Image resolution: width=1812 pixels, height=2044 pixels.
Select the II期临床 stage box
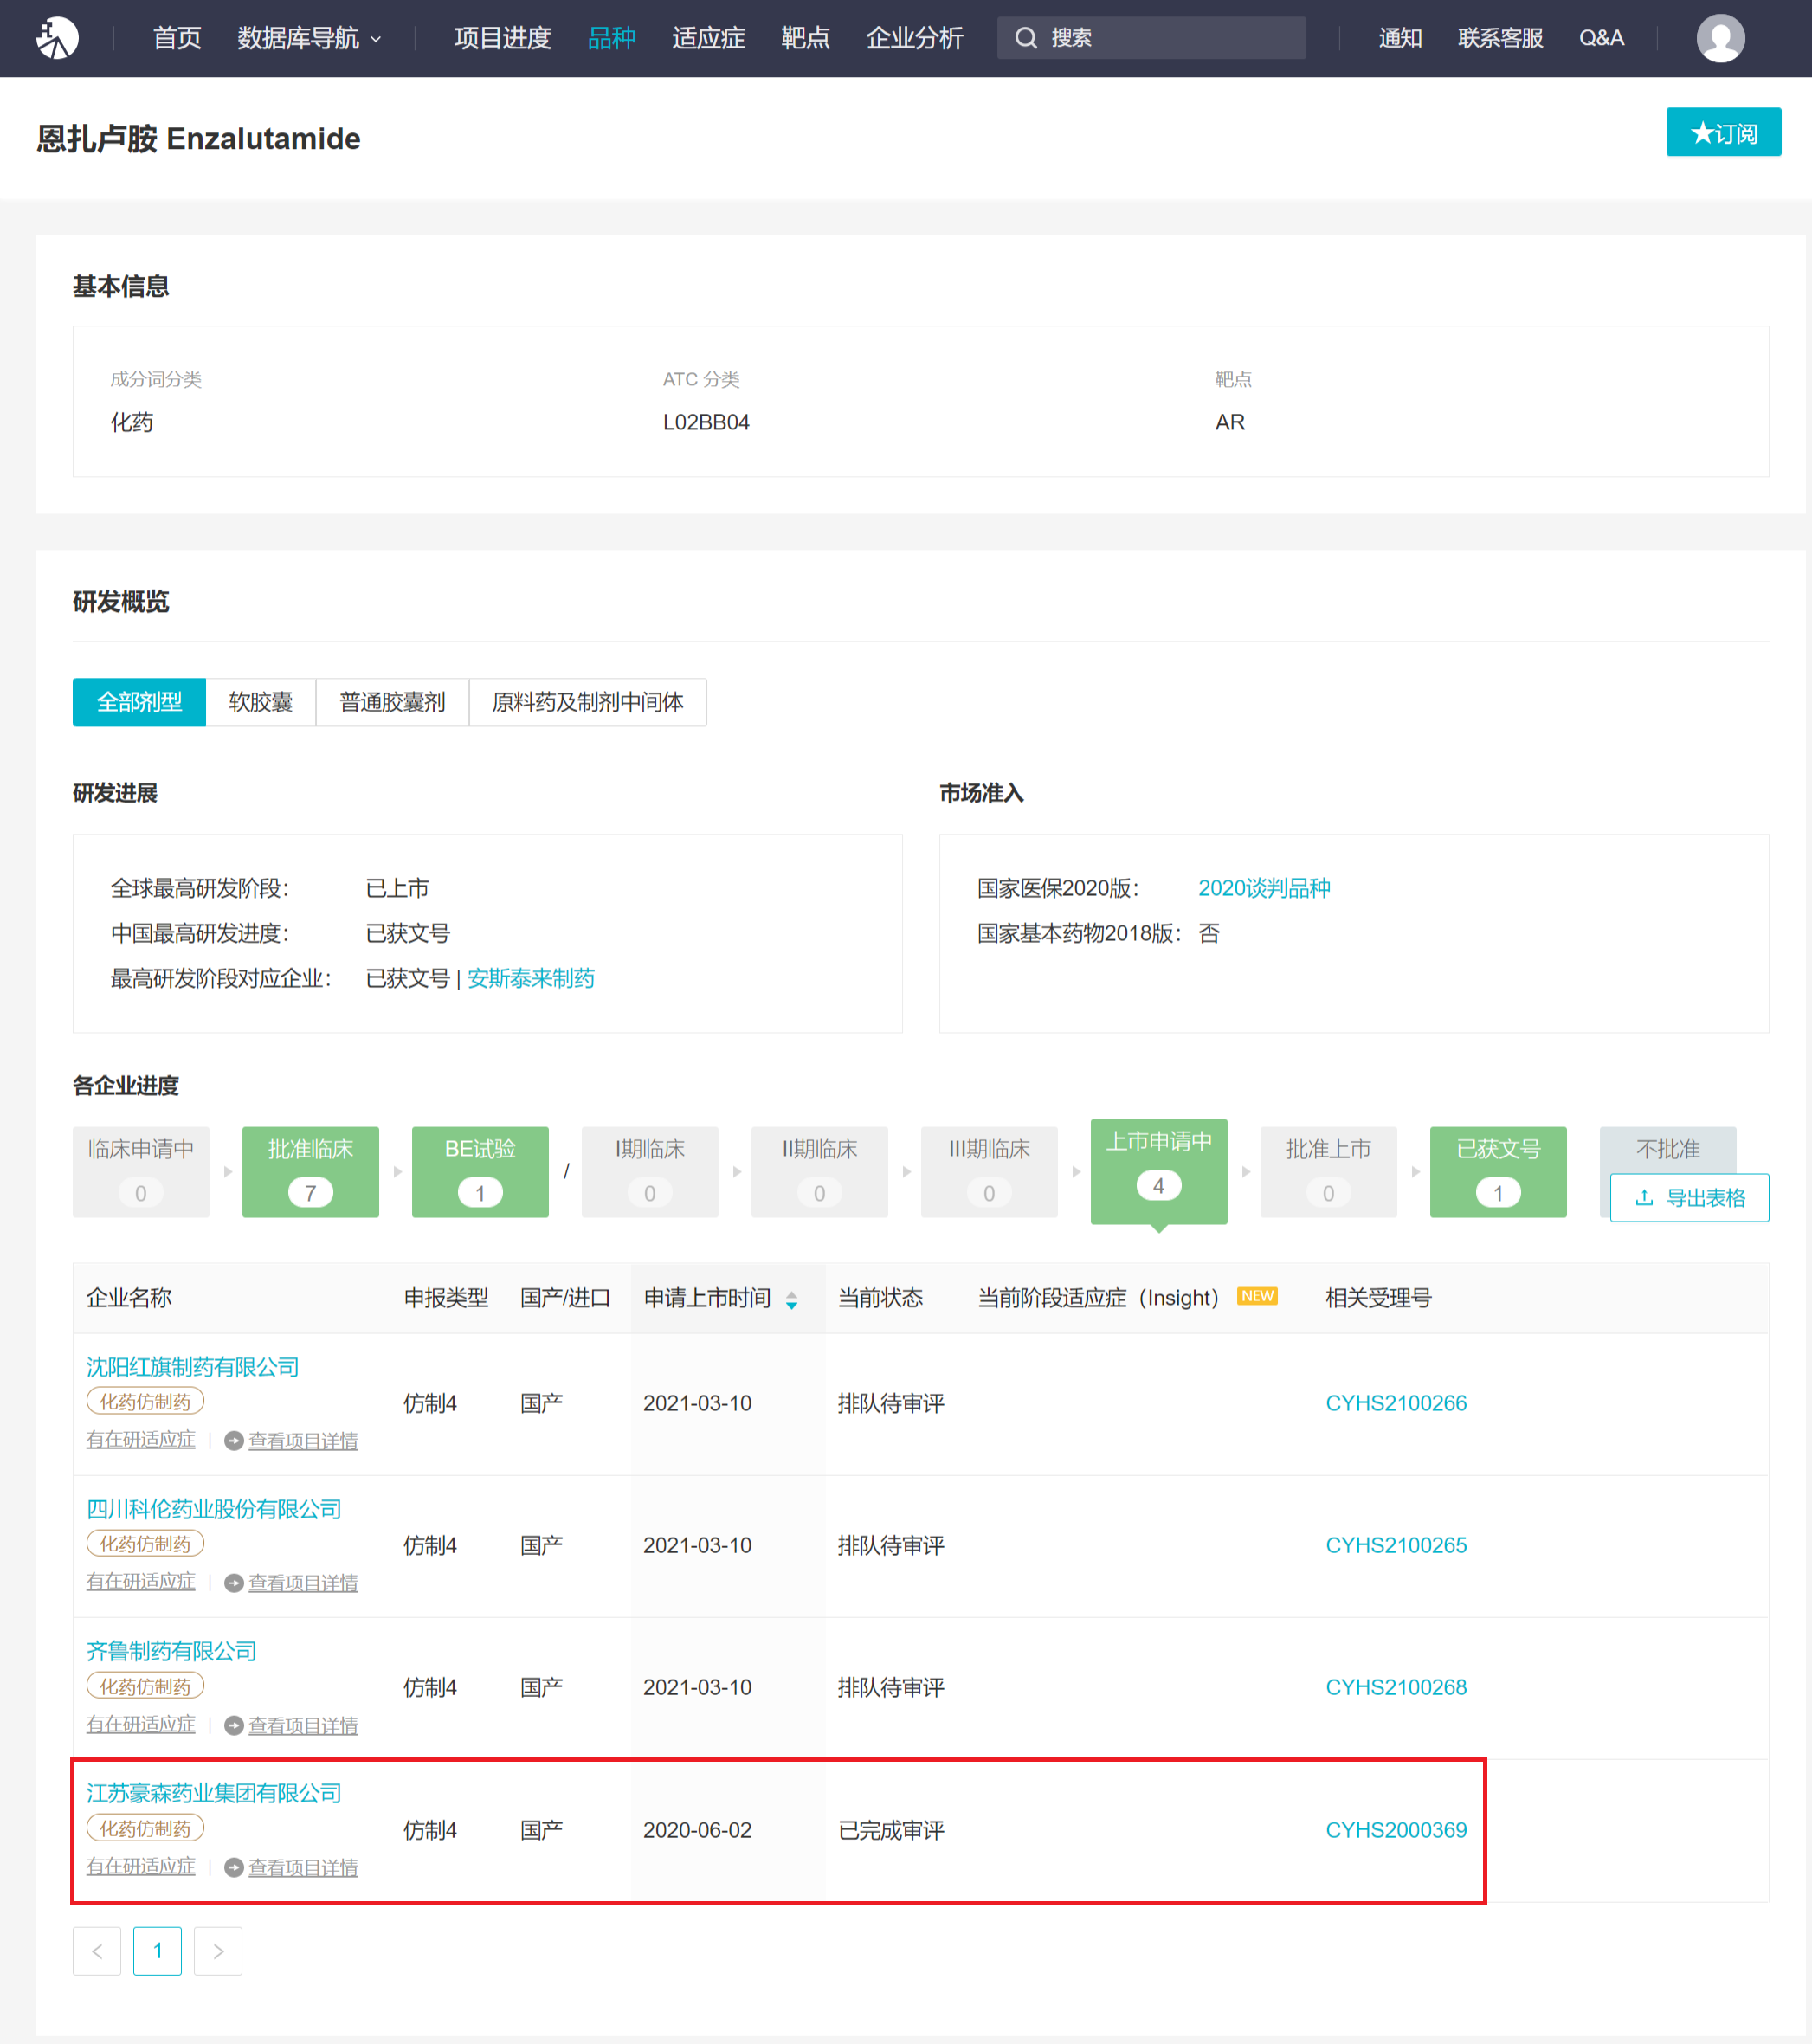pyautogui.click(x=819, y=1172)
